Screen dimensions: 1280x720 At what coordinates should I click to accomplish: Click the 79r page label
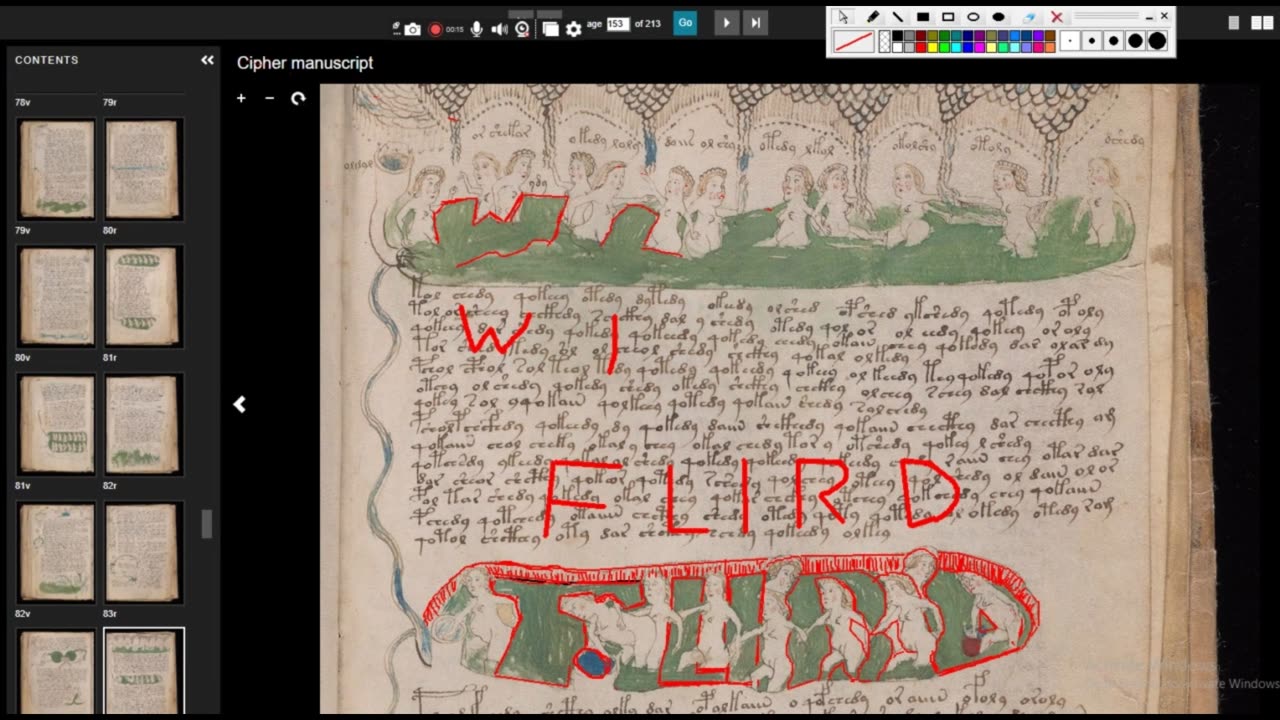[x=110, y=102]
